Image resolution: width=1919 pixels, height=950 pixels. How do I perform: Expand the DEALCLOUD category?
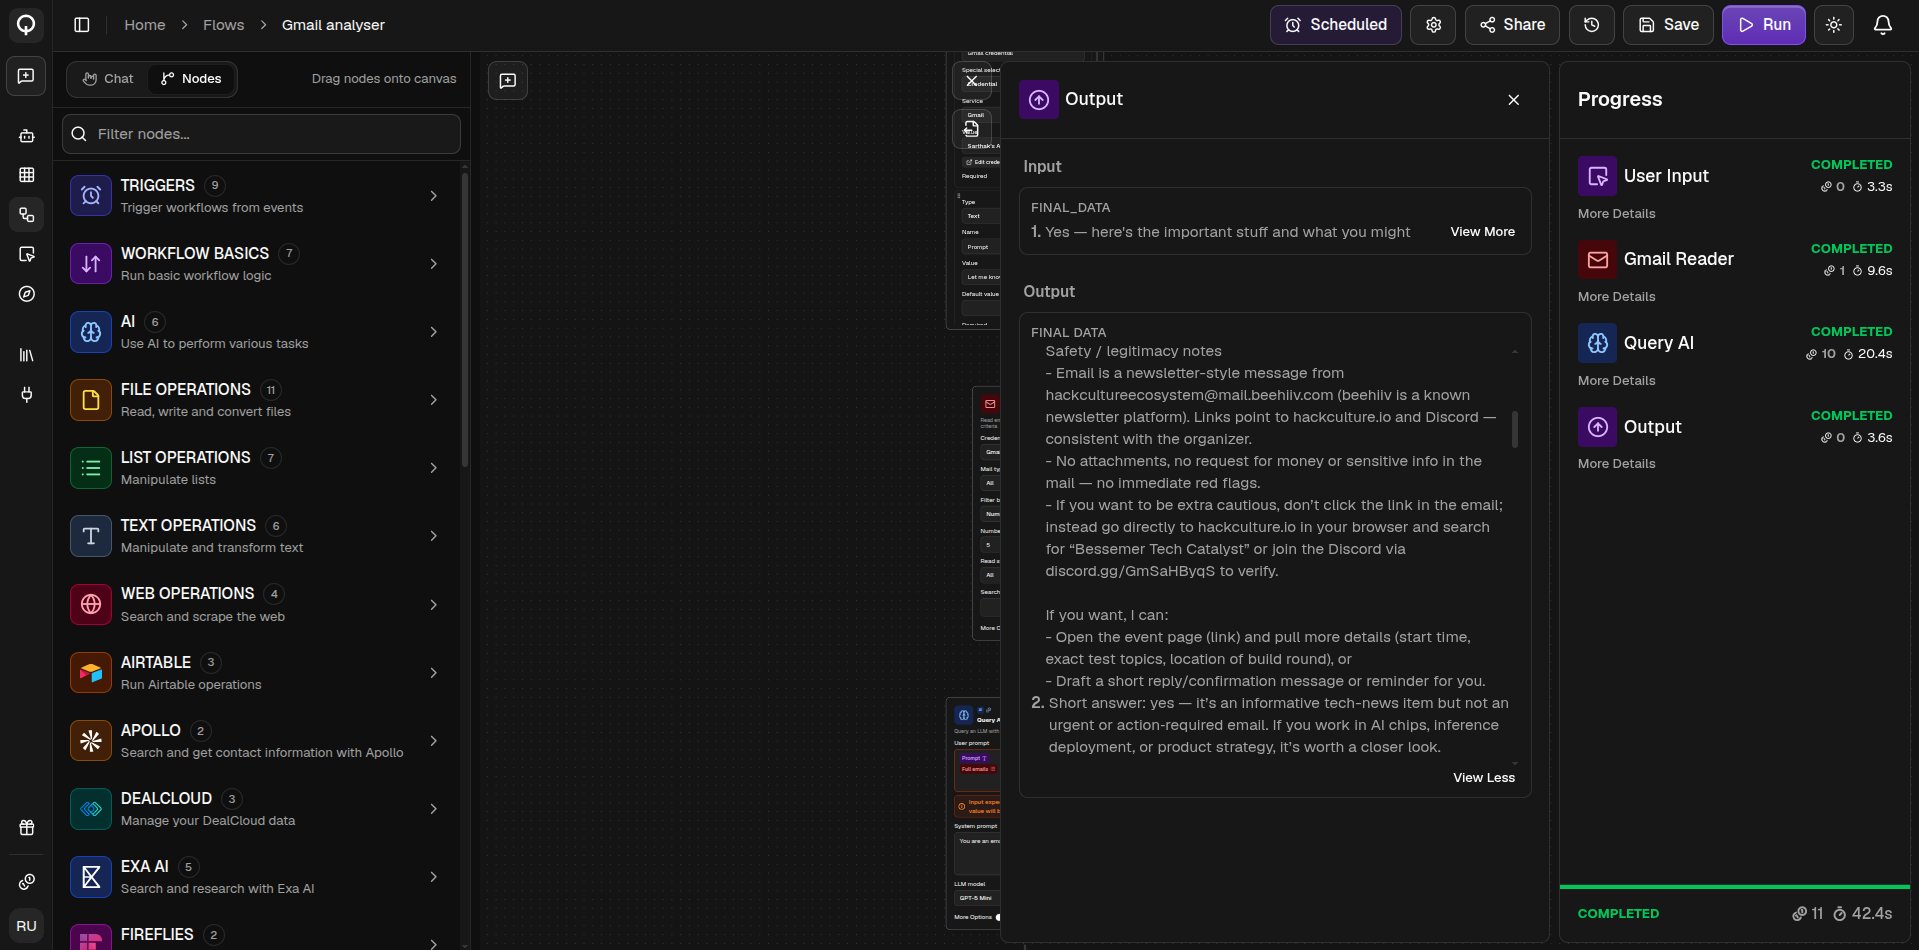pyautogui.click(x=433, y=809)
